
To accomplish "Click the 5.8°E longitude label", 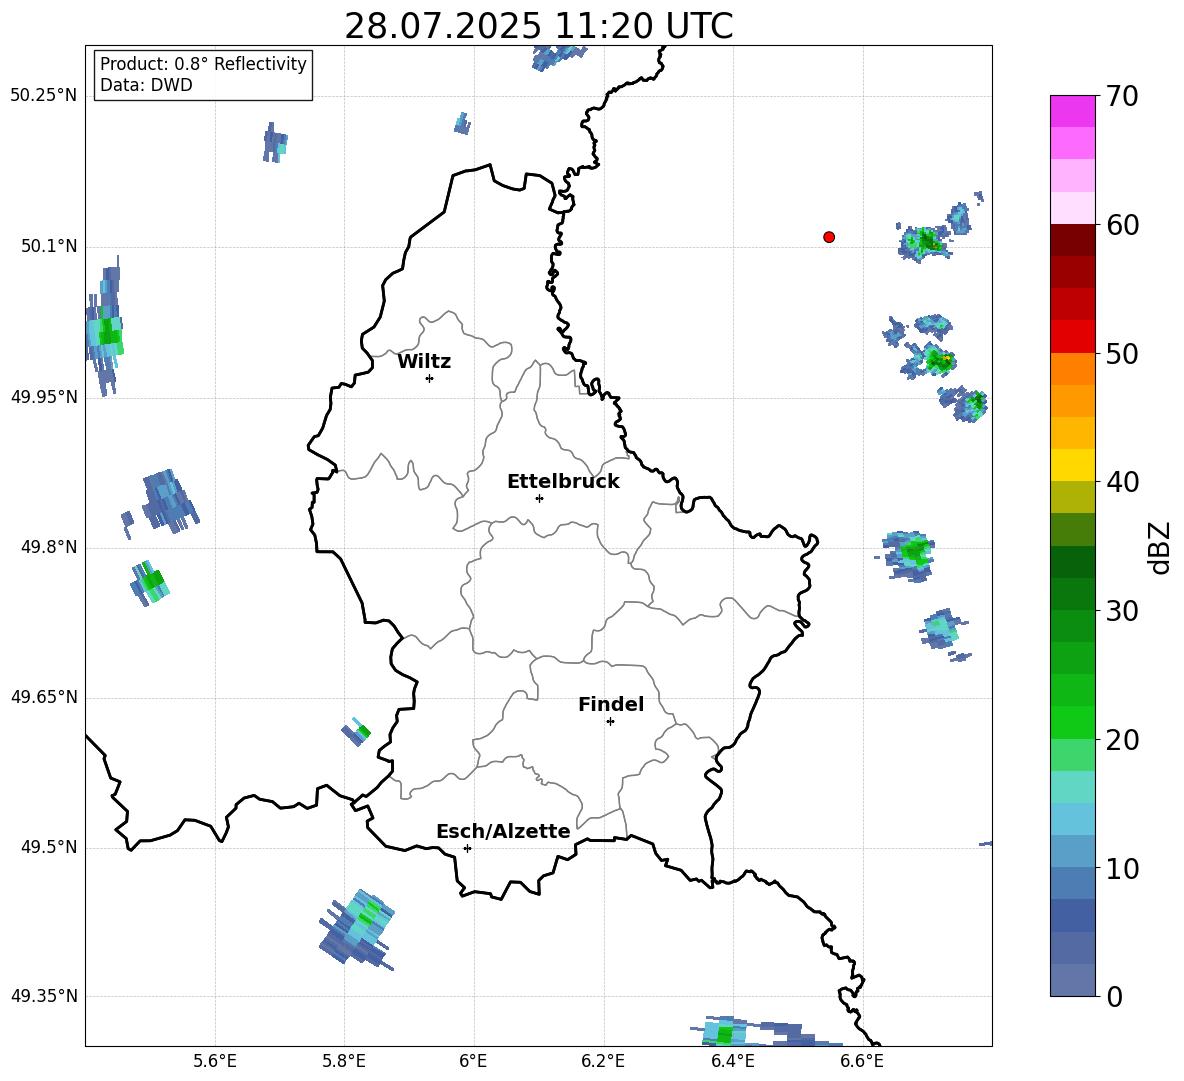I will tap(344, 1061).
